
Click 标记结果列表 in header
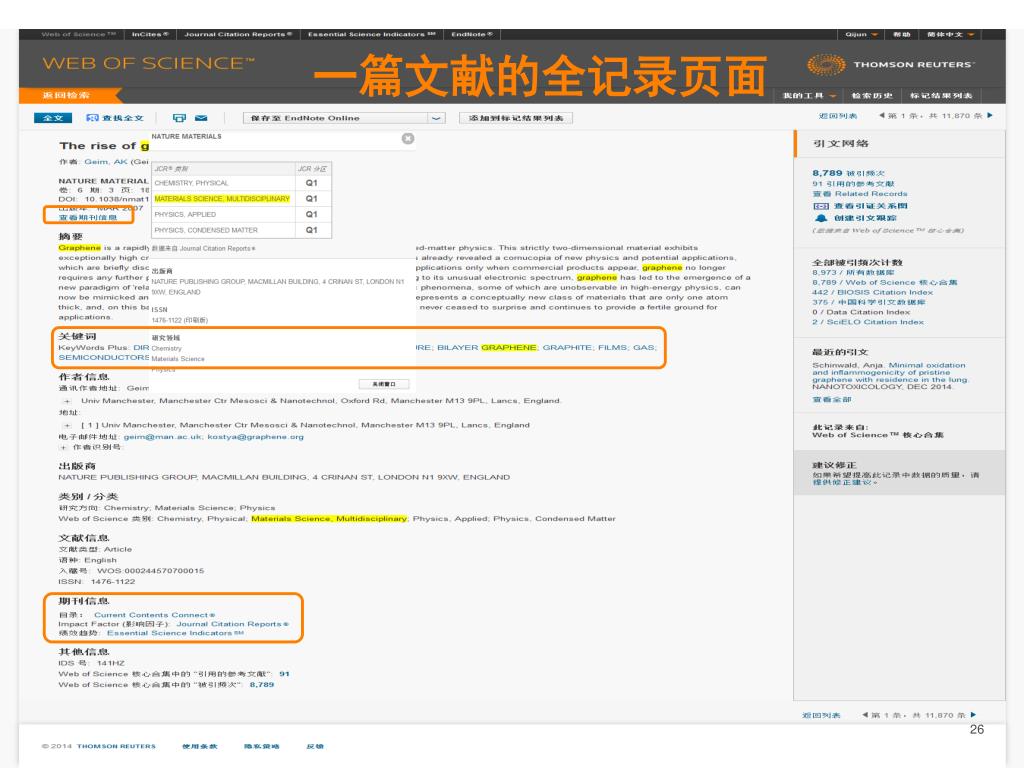tap(941, 95)
